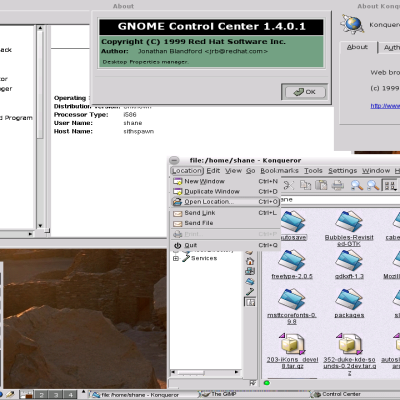This screenshot has width=400, height=400.
Task: Click the blue folder sidebar tab icon
Action: click(x=250, y=281)
